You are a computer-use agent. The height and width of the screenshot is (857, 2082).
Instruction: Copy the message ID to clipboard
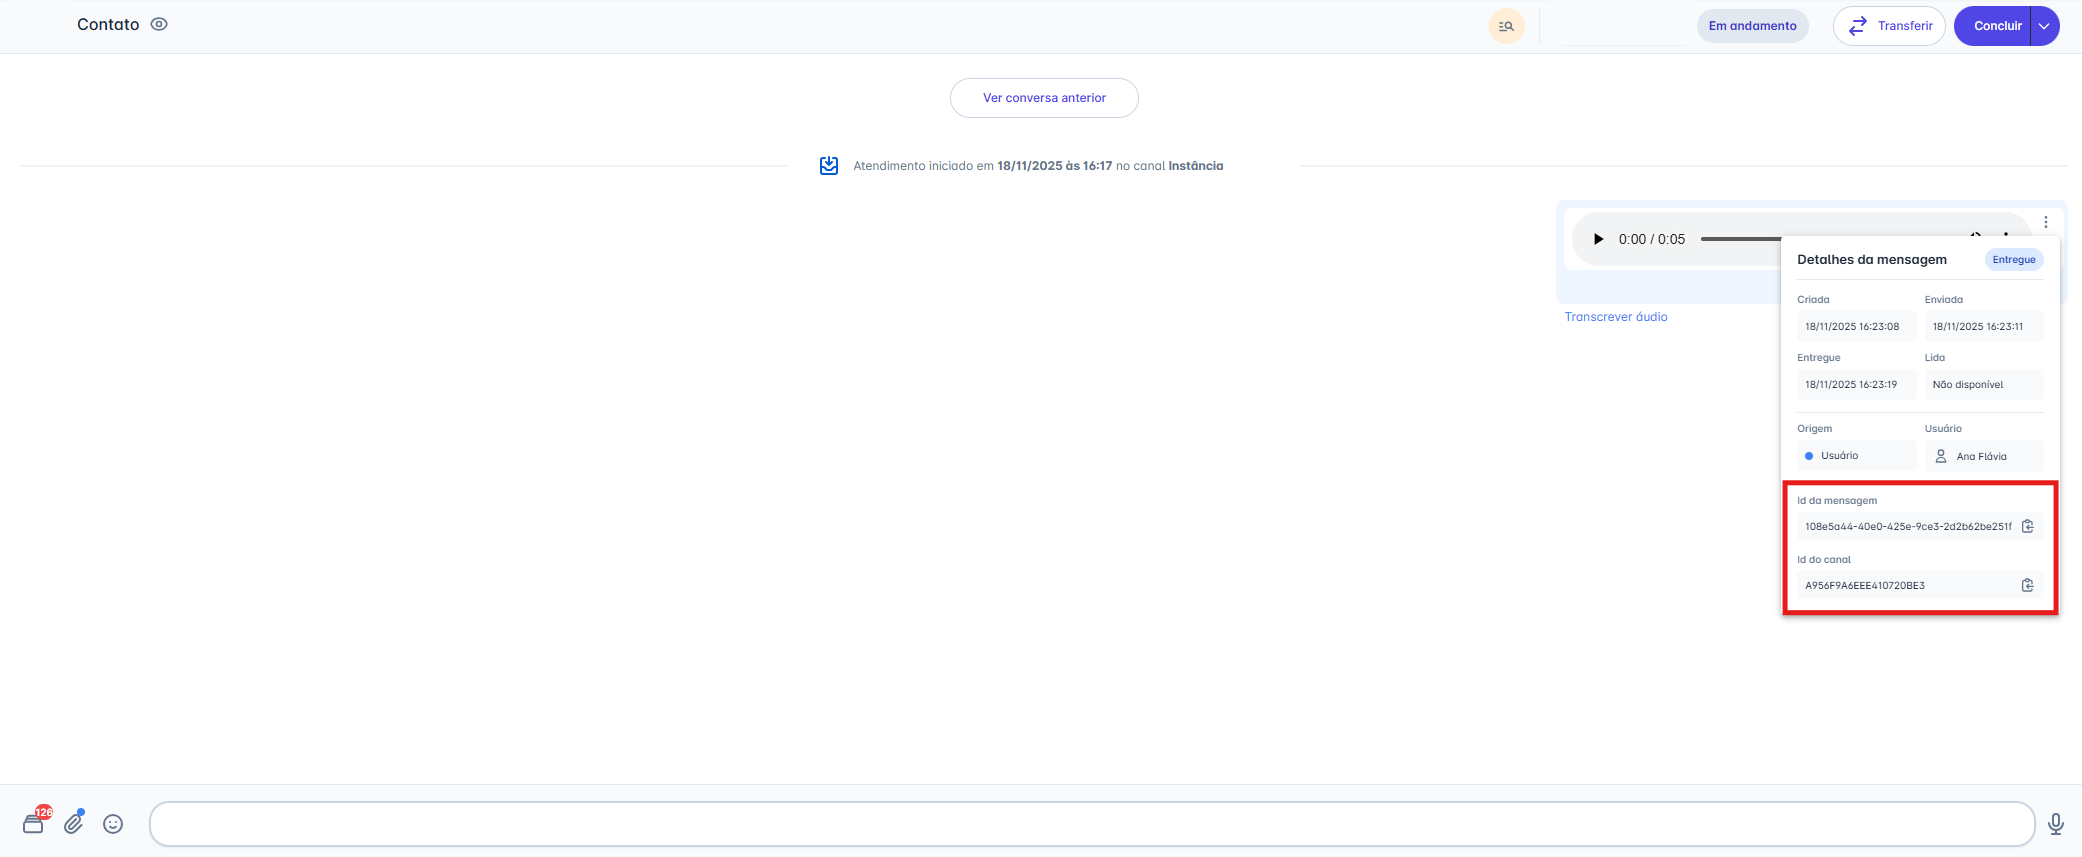2027,527
